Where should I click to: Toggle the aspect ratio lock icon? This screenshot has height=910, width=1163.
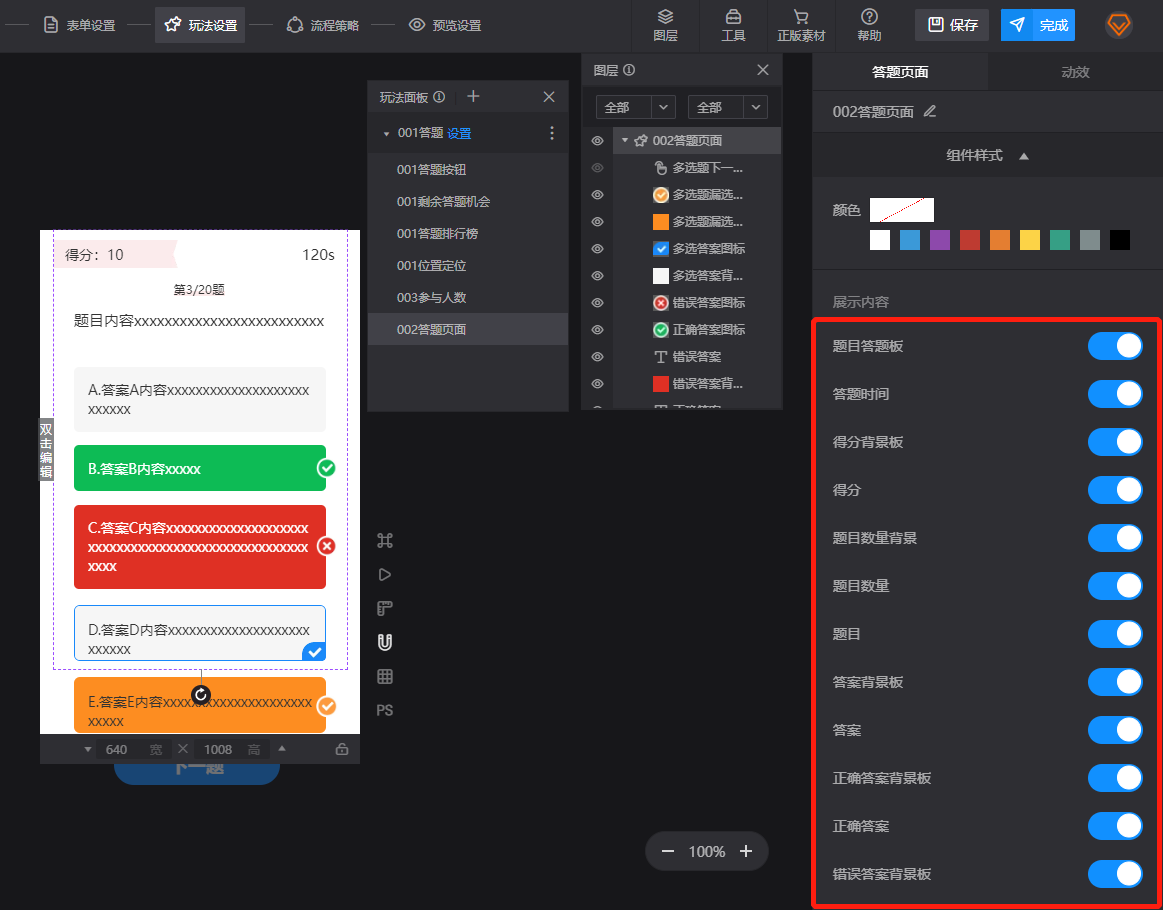pos(342,749)
